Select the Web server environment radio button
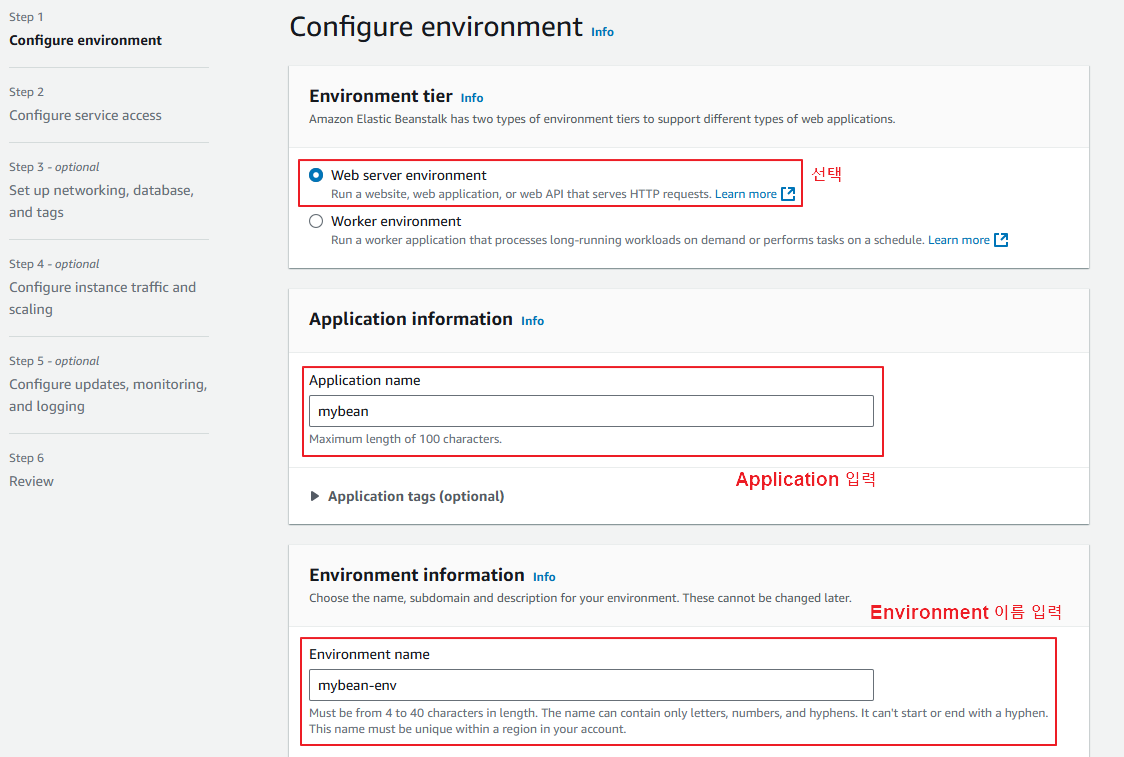 pos(316,175)
